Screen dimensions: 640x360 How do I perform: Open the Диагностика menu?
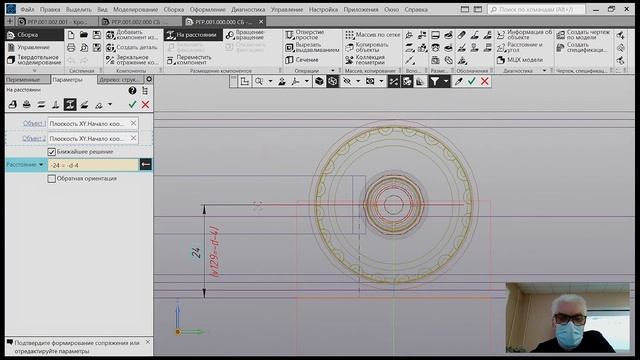(x=248, y=9)
